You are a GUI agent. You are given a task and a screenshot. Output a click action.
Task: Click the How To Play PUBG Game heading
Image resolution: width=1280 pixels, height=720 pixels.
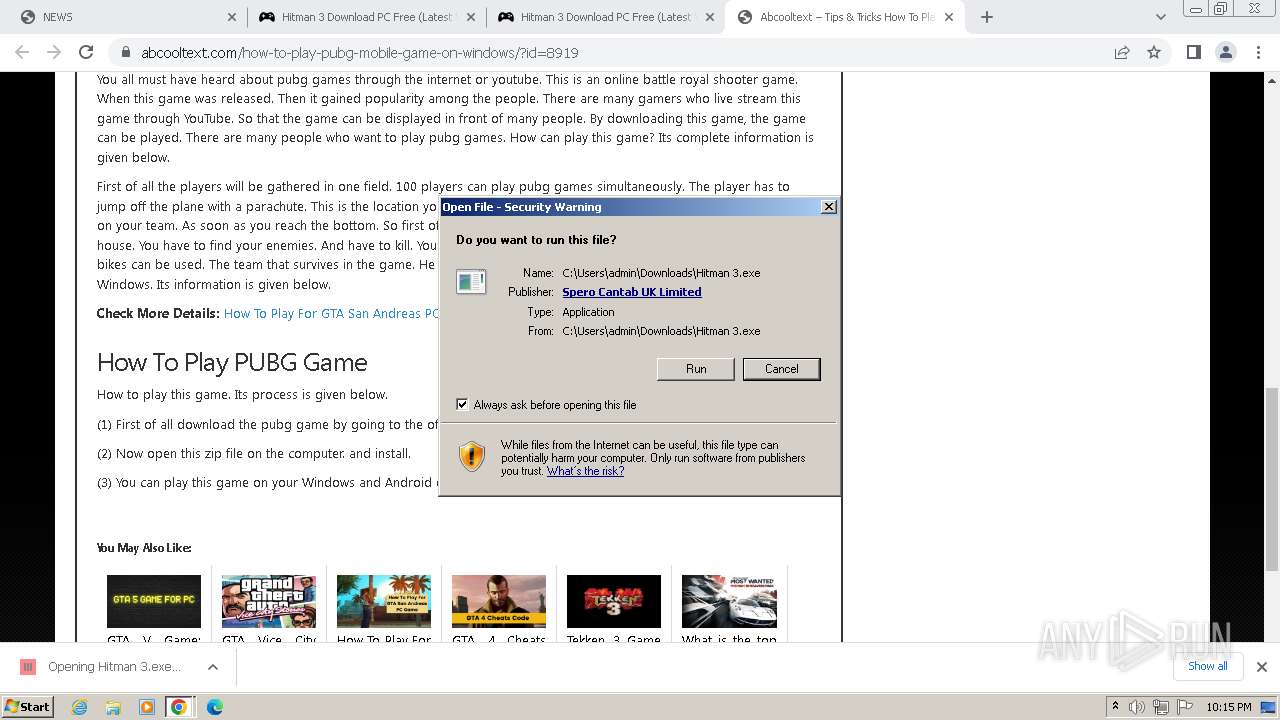(x=232, y=362)
